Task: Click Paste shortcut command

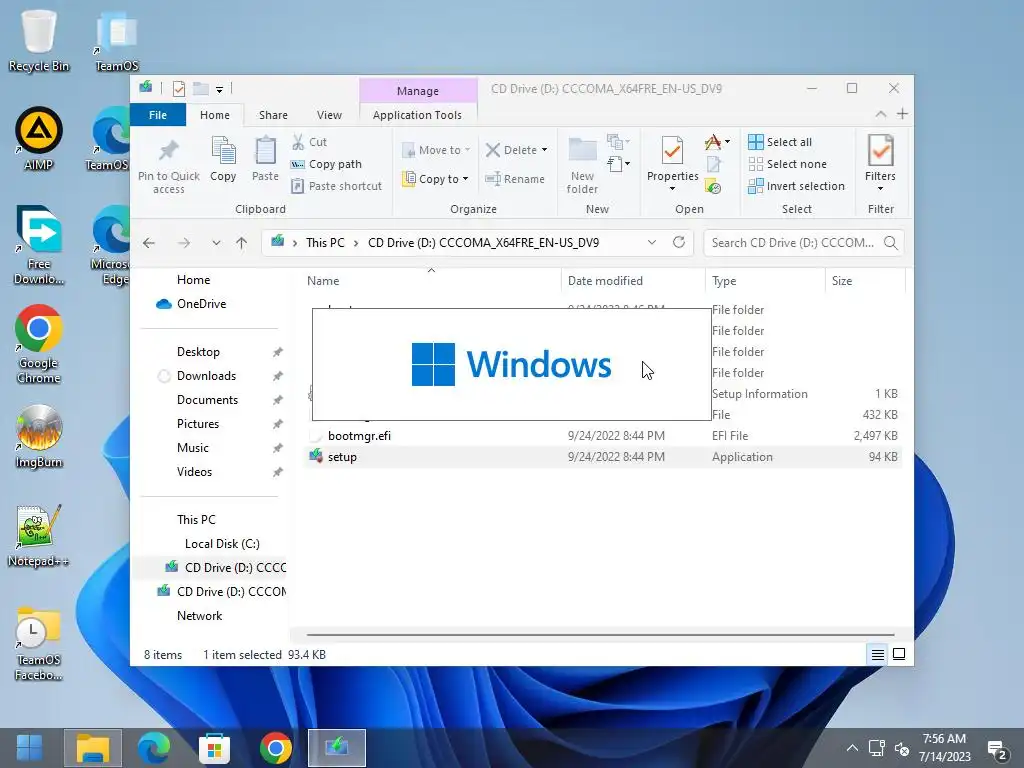Action: (336, 186)
